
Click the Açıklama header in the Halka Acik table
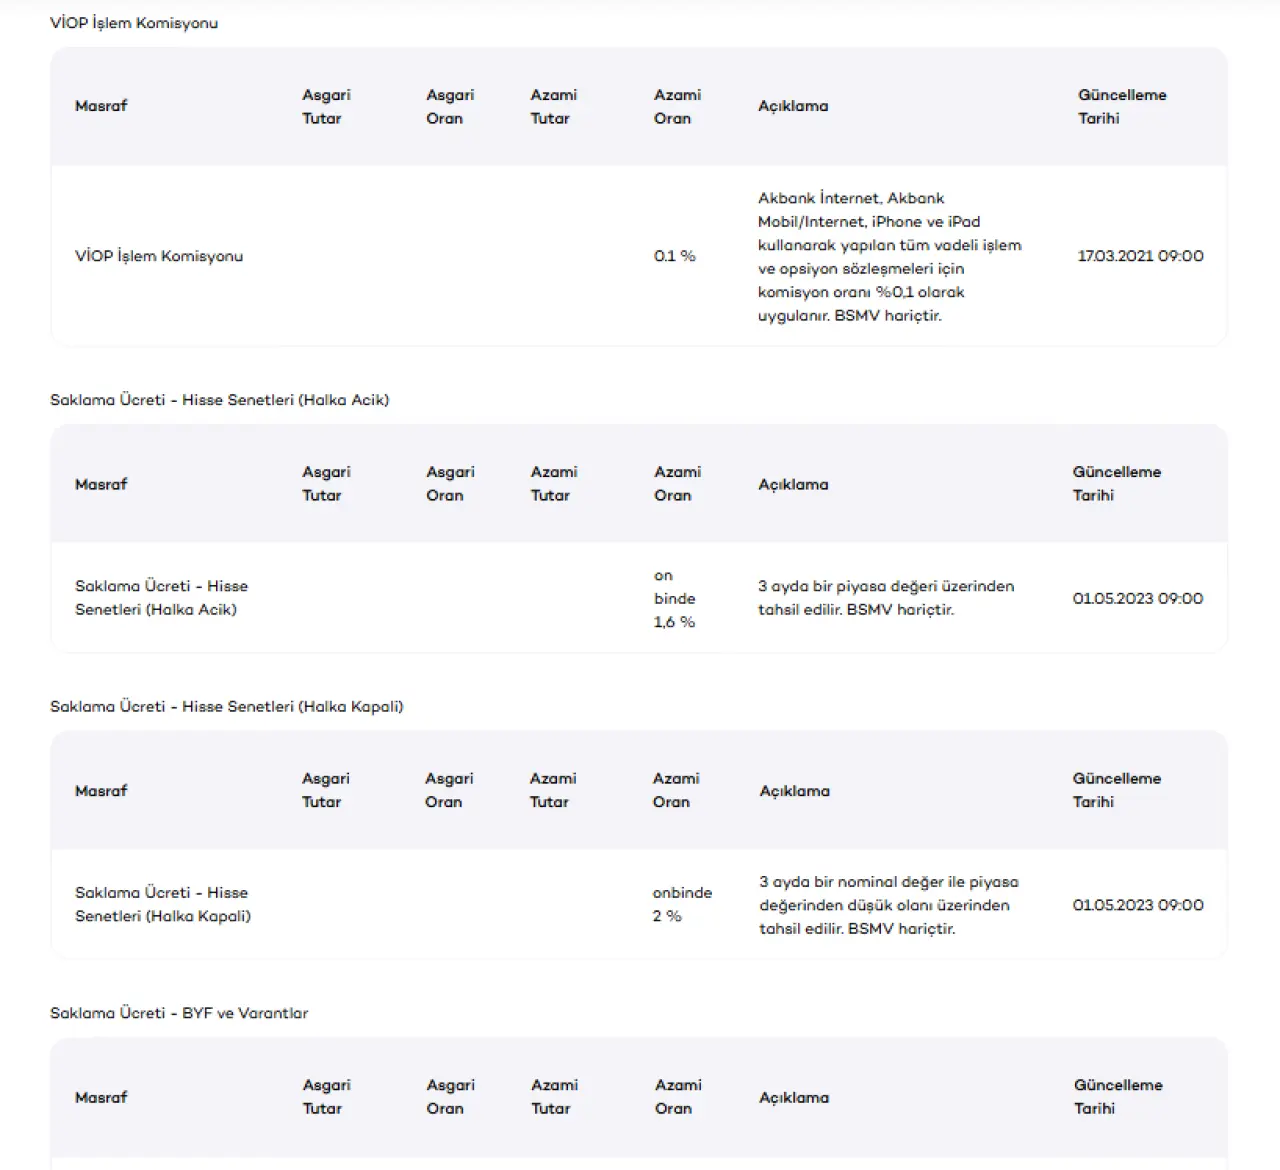[793, 484]
